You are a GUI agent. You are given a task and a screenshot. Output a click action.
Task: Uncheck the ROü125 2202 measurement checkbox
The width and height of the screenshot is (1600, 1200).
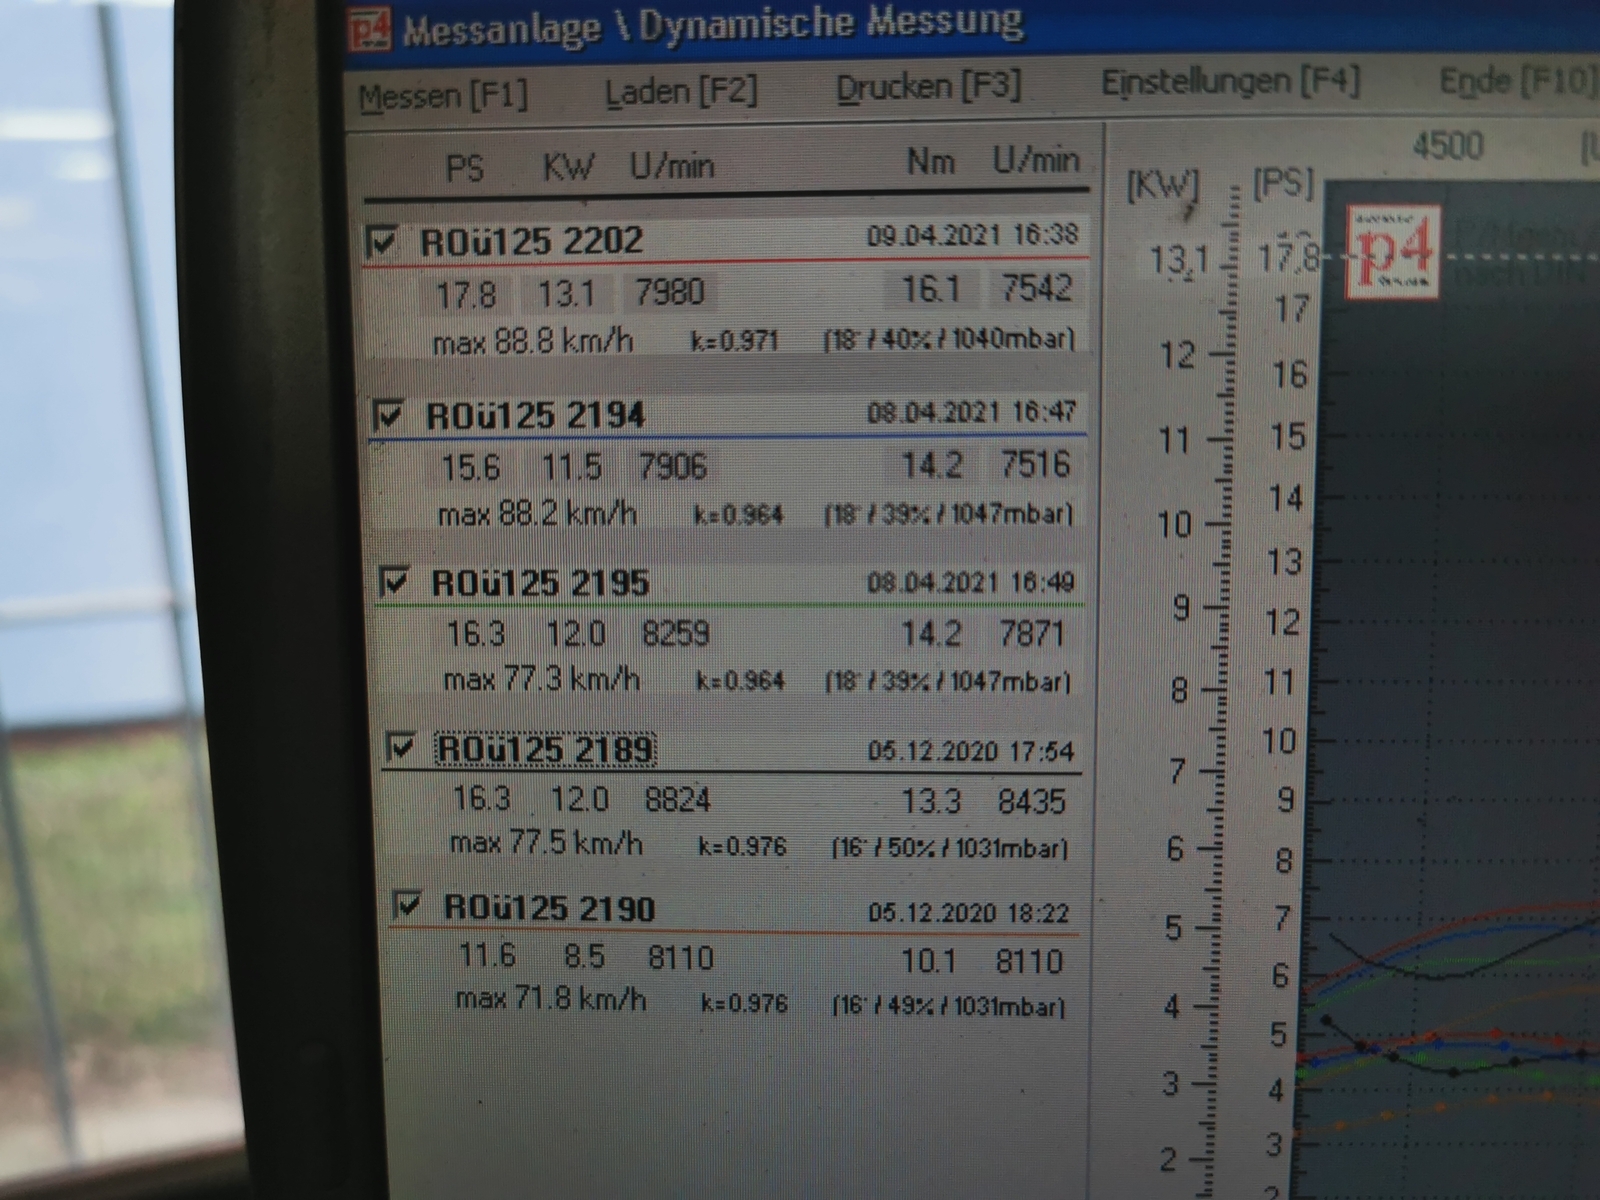coord(382,242)
